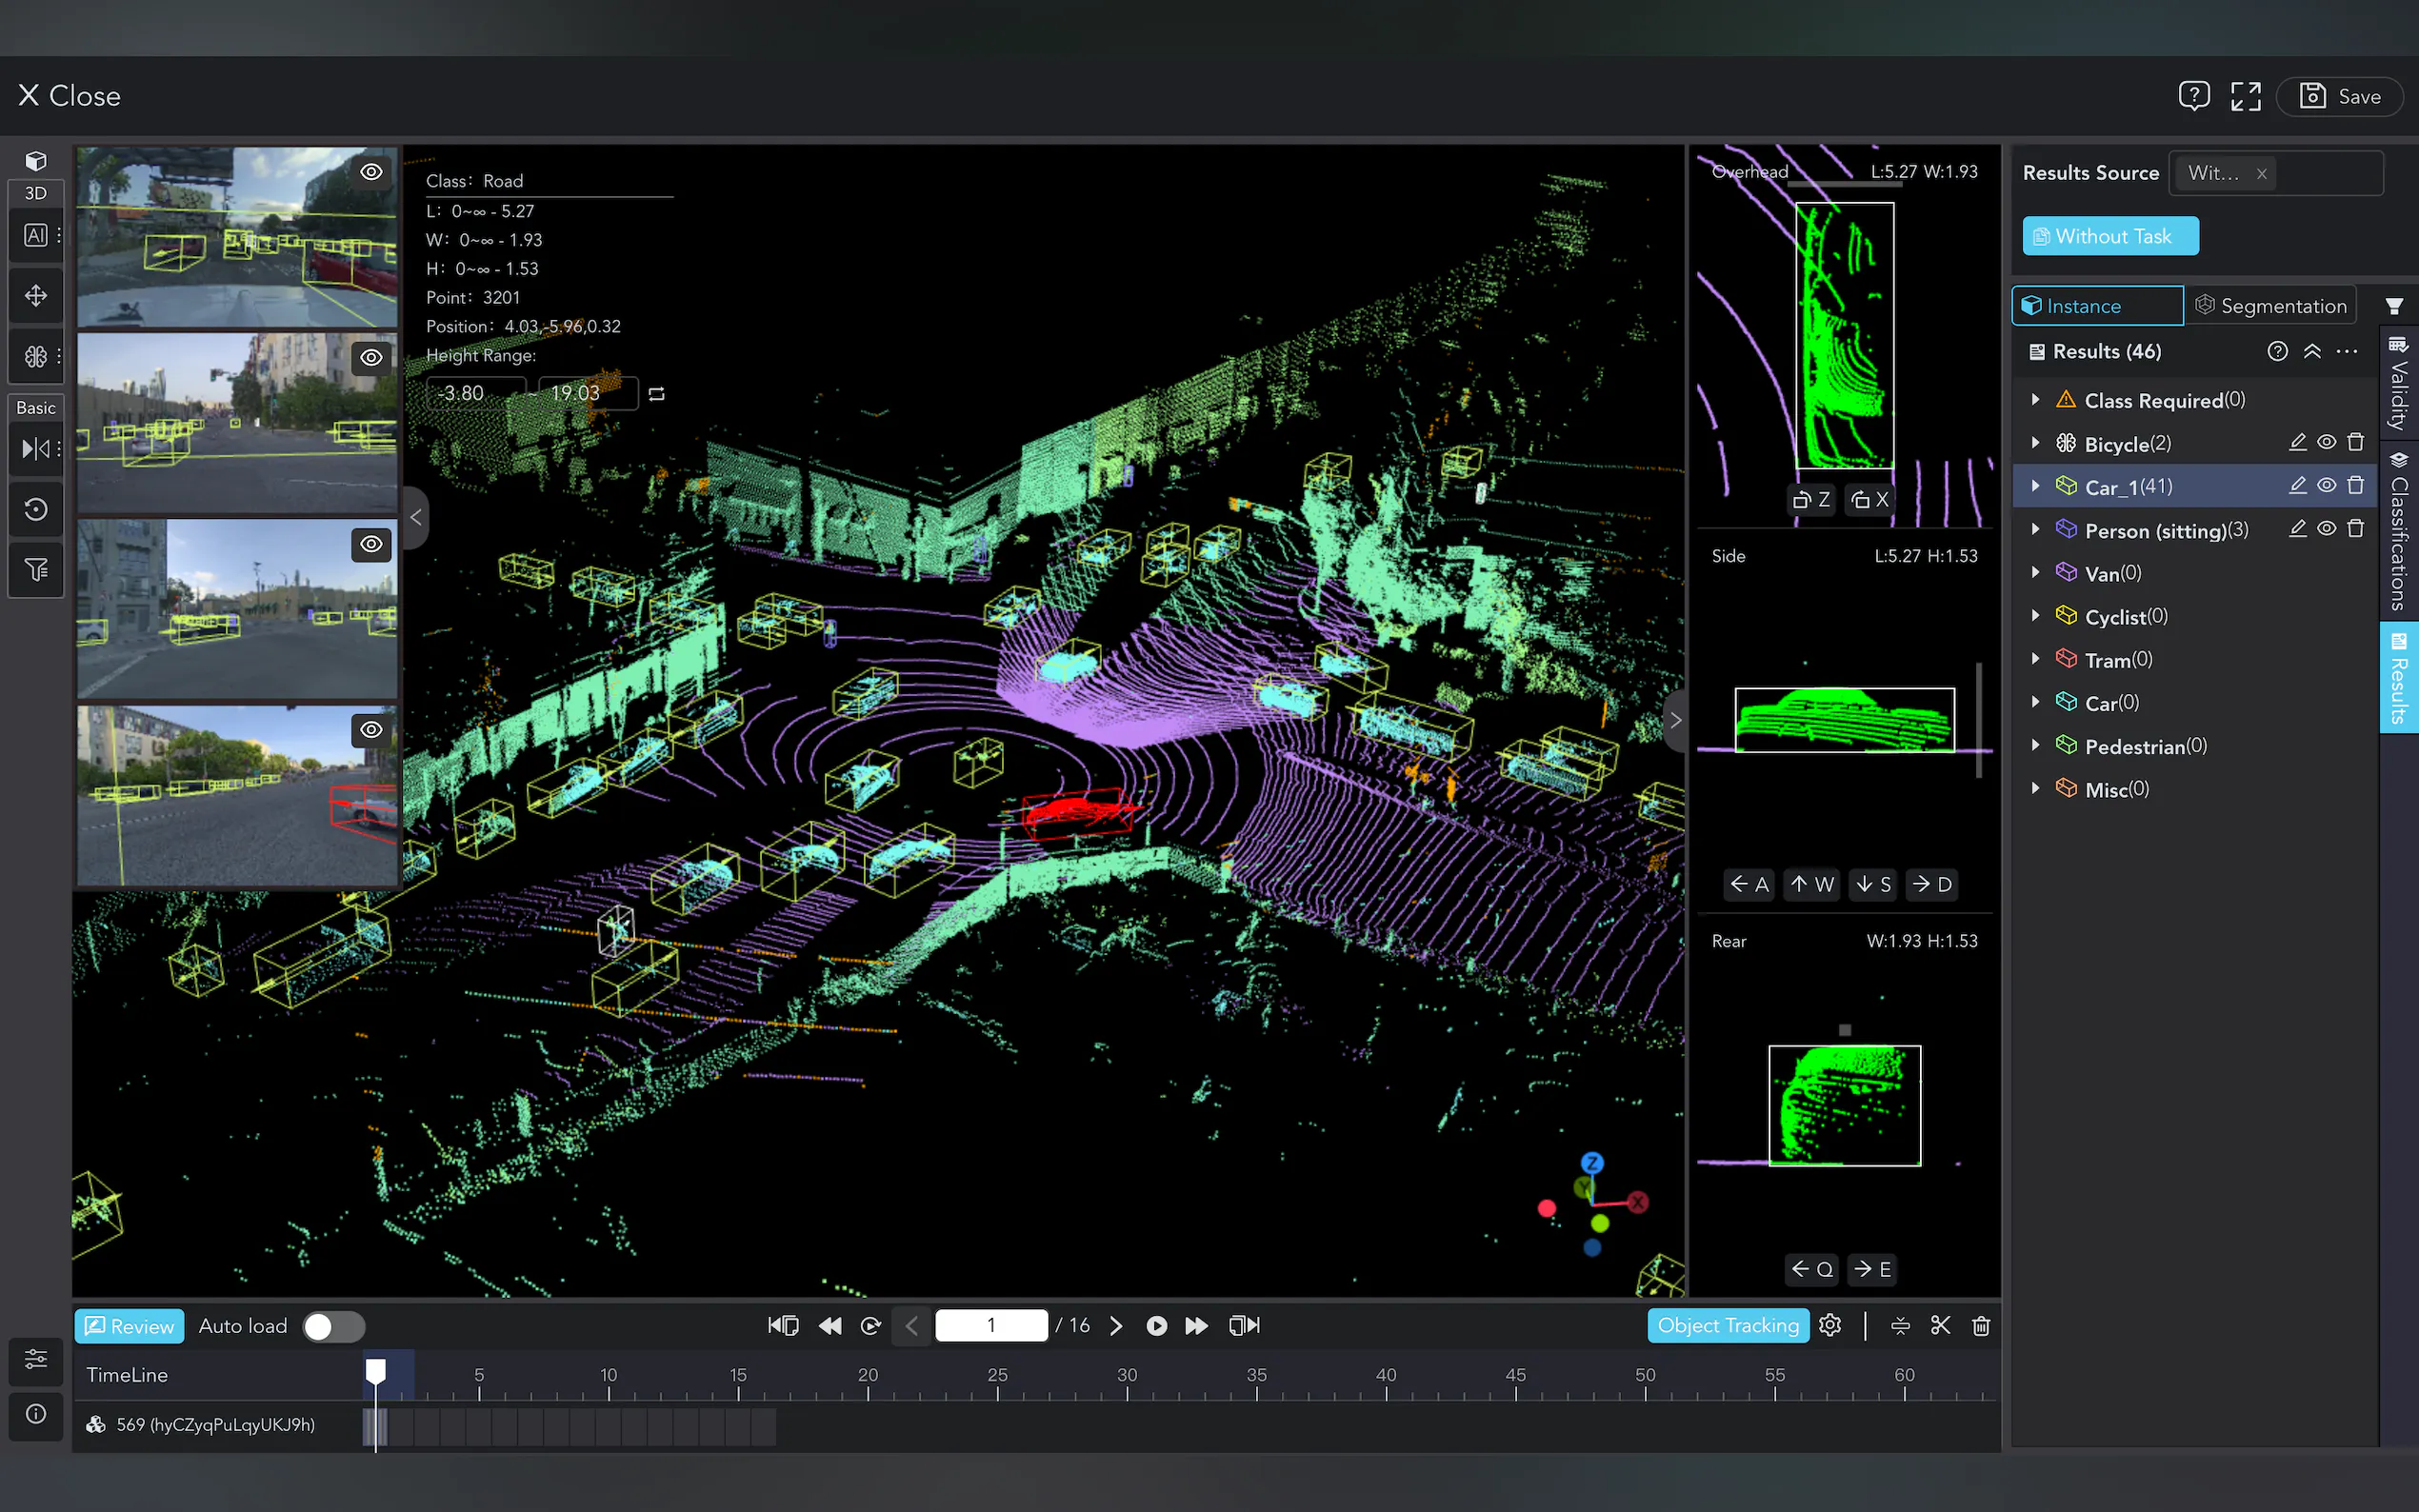Toggle visibility of top camera thumbnail
The image size is (2419, 1512).
tap(371, 172)
